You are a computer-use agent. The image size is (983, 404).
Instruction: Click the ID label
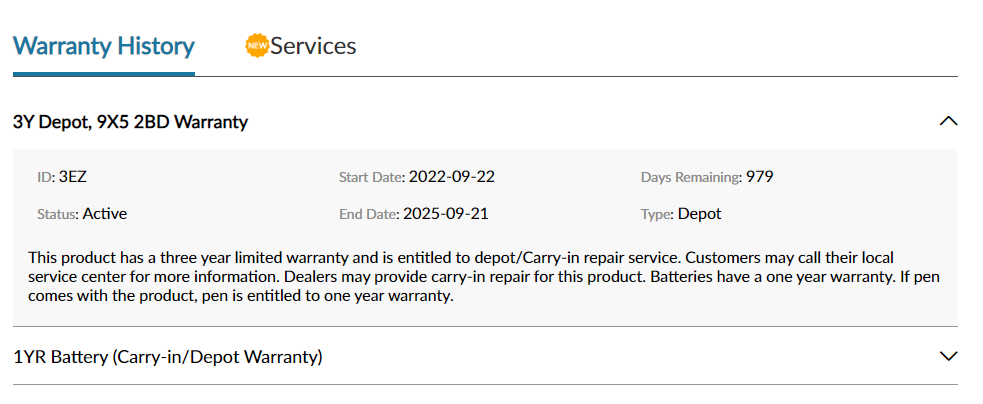pyautogui.click(x=46, y=178)
